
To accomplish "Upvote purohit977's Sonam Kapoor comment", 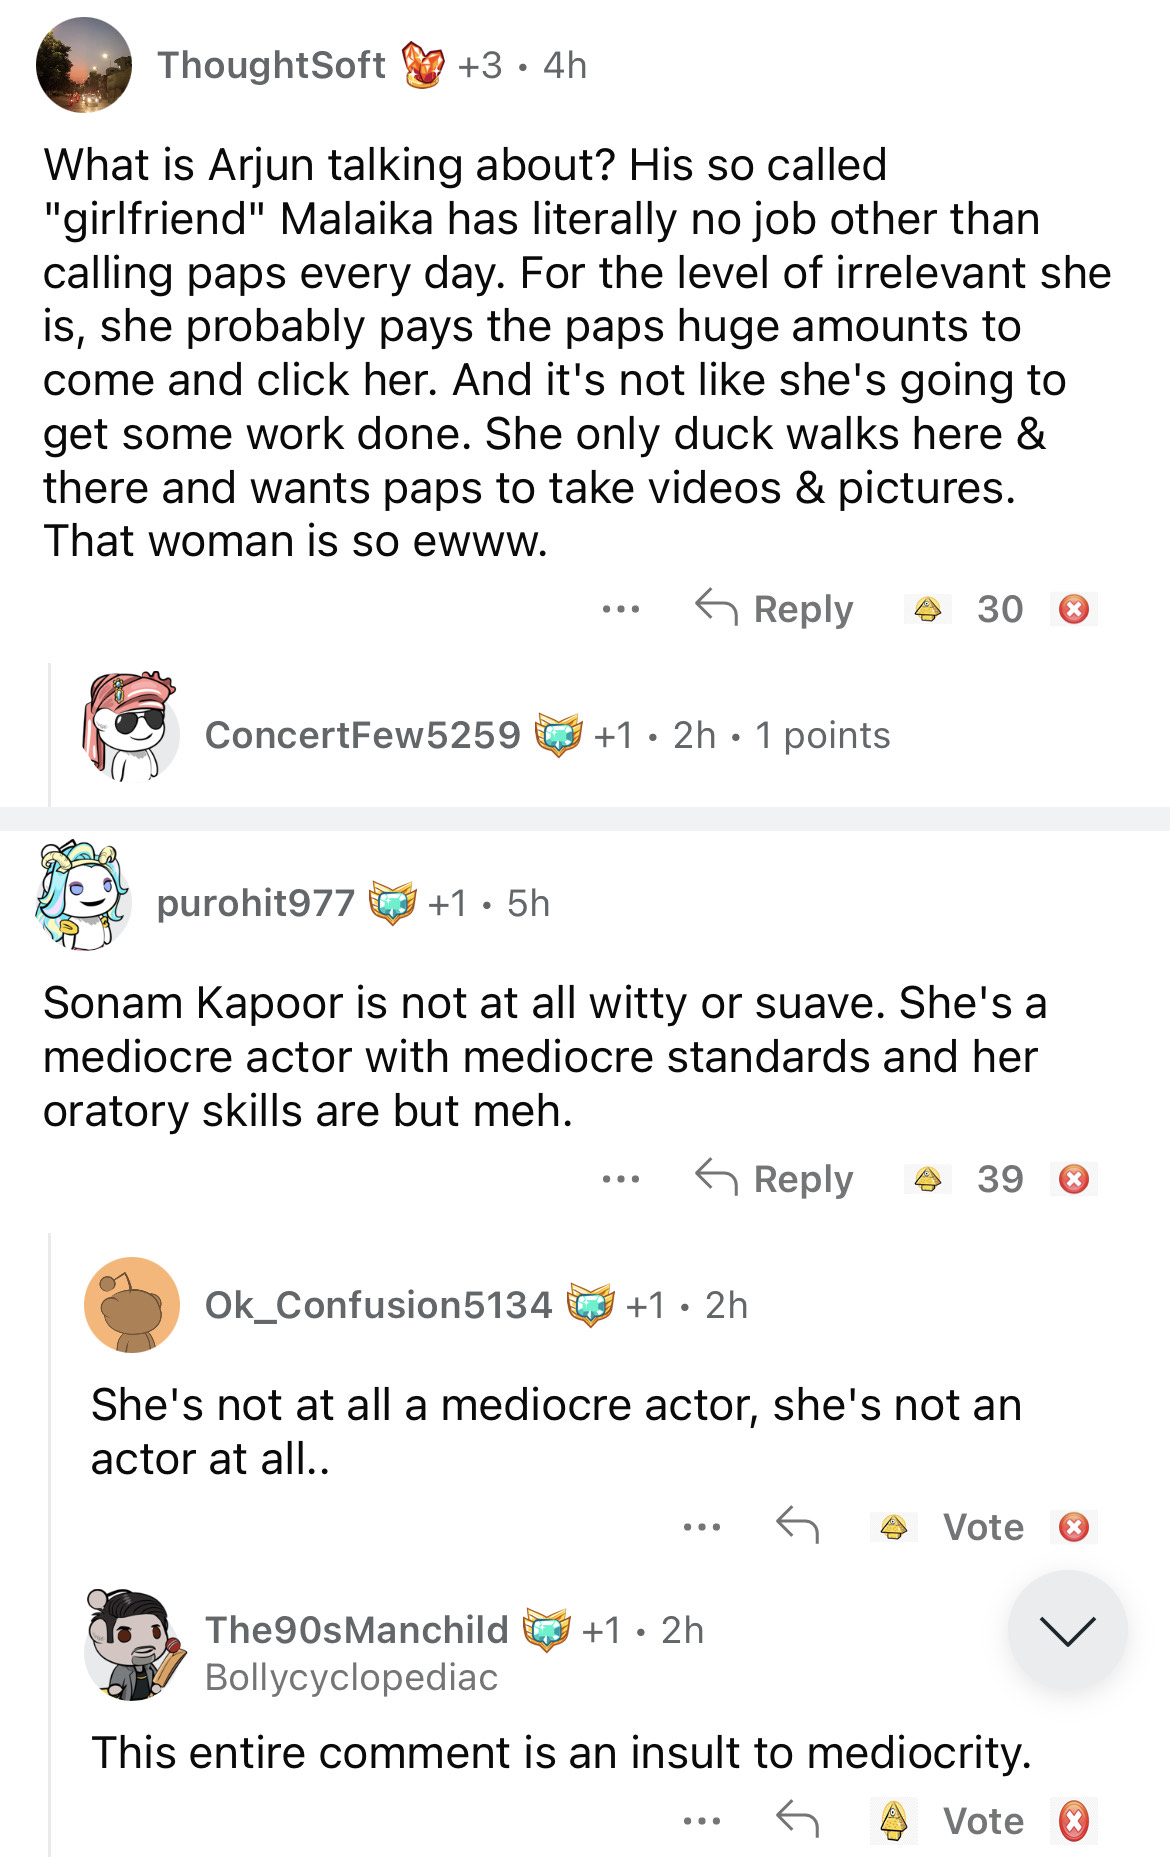I will pos(928,1179).
